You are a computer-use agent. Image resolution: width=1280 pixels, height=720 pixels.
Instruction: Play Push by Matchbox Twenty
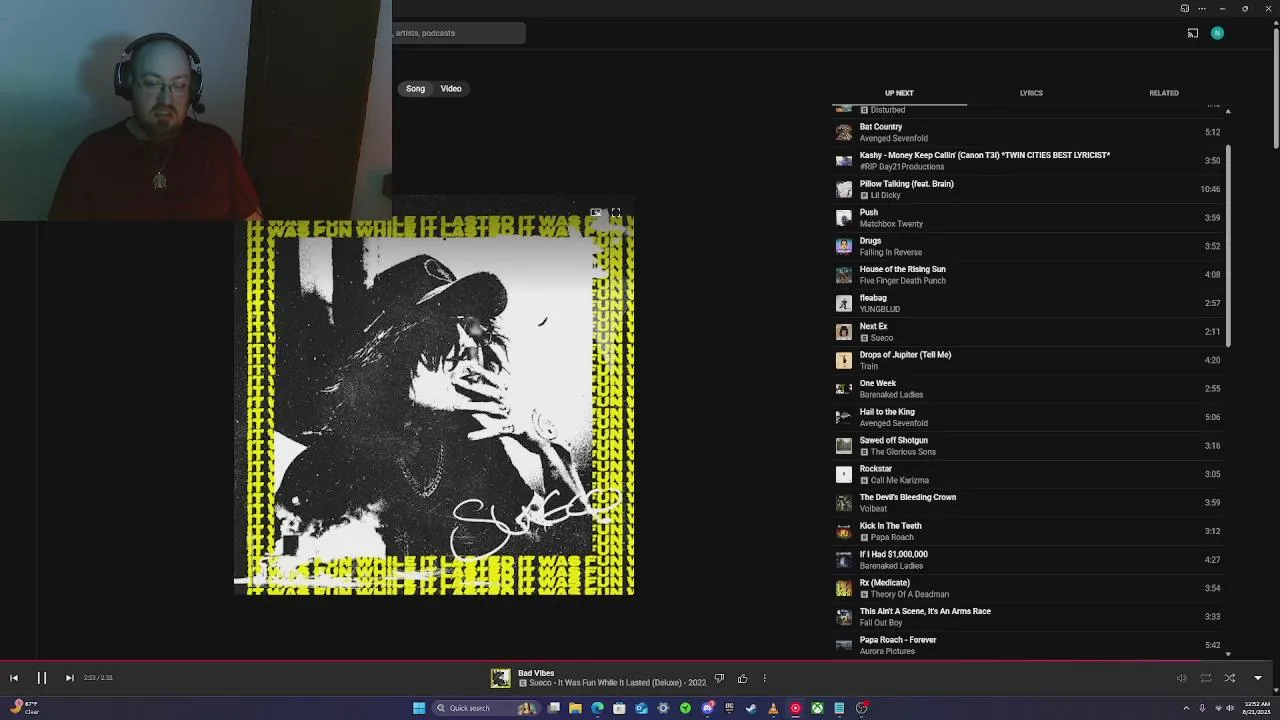pos(1030,218)
